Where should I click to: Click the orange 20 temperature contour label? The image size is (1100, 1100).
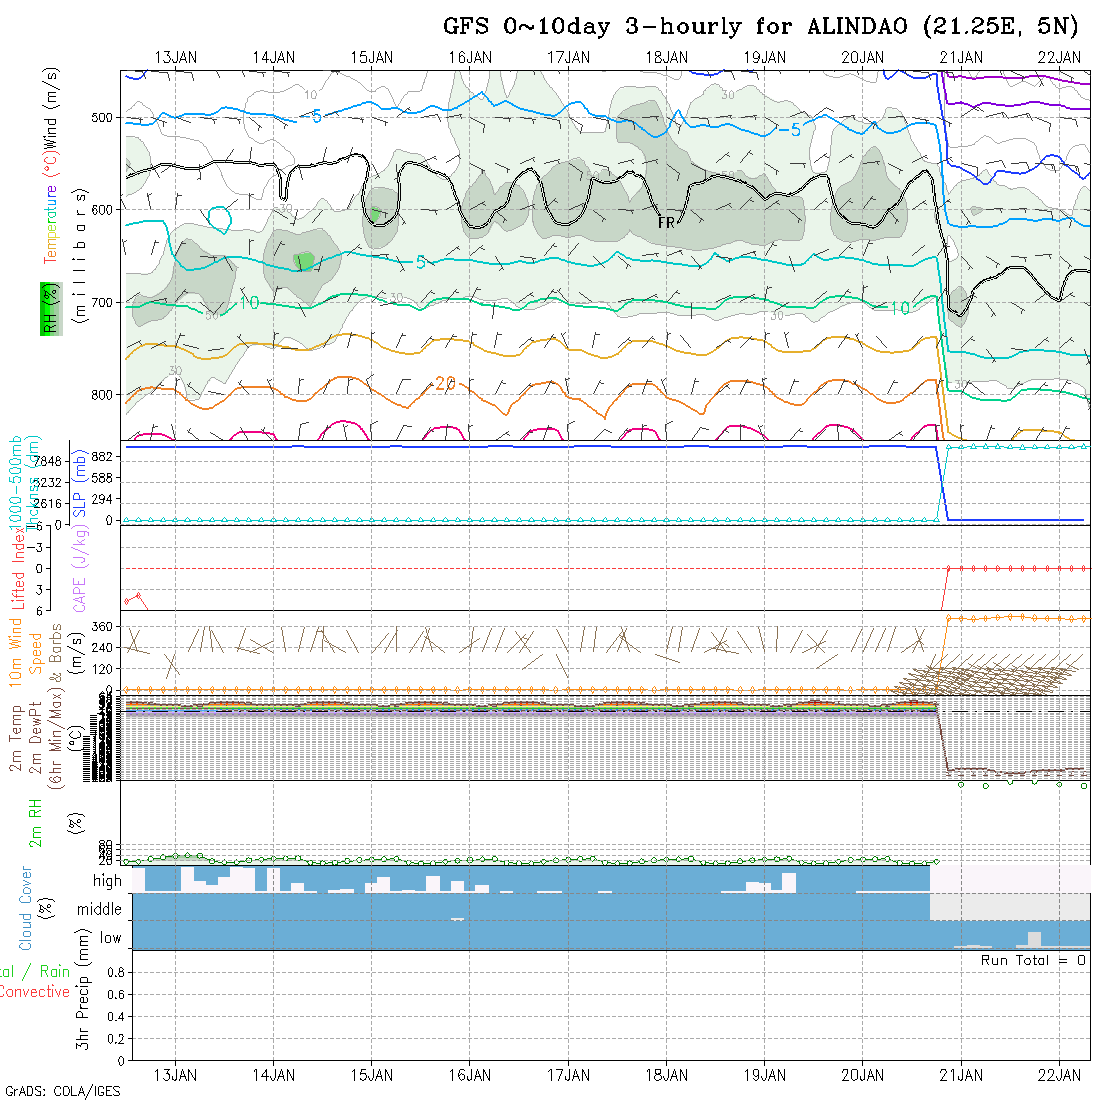pos(445,384)
